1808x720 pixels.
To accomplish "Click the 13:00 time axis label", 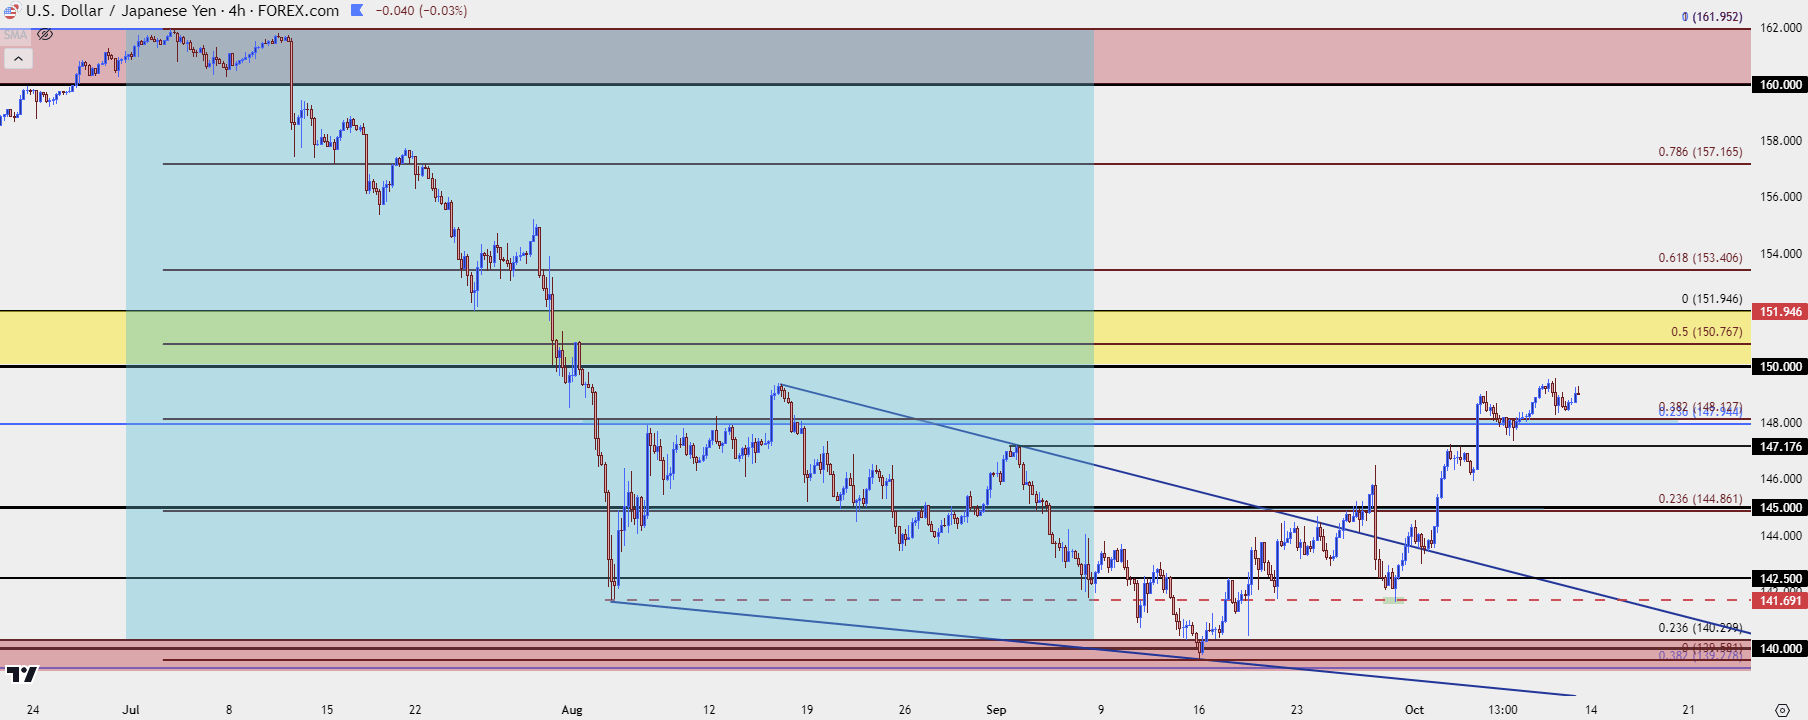I will (1503, 710).
